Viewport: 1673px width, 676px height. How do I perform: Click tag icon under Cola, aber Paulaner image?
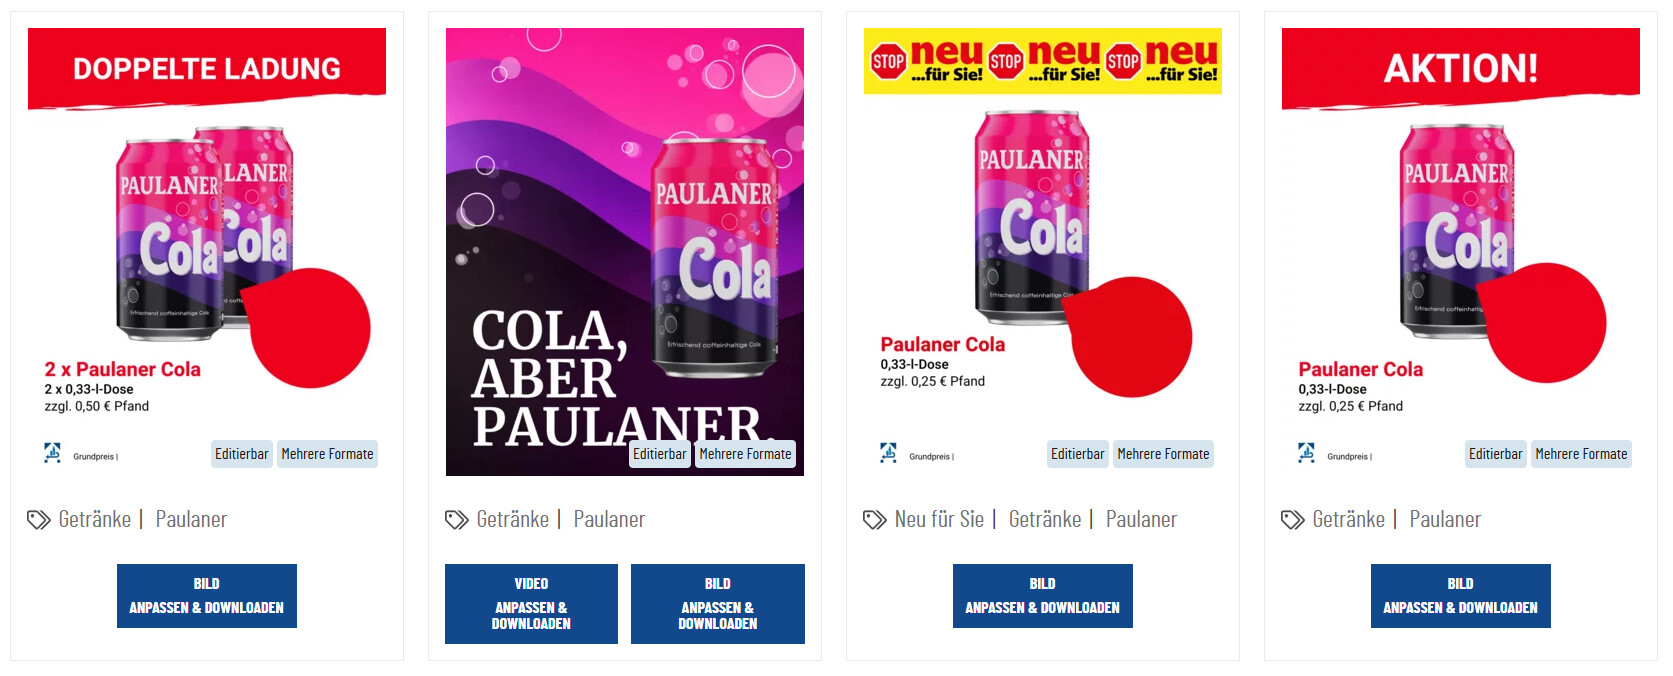(x=457, y=520)
